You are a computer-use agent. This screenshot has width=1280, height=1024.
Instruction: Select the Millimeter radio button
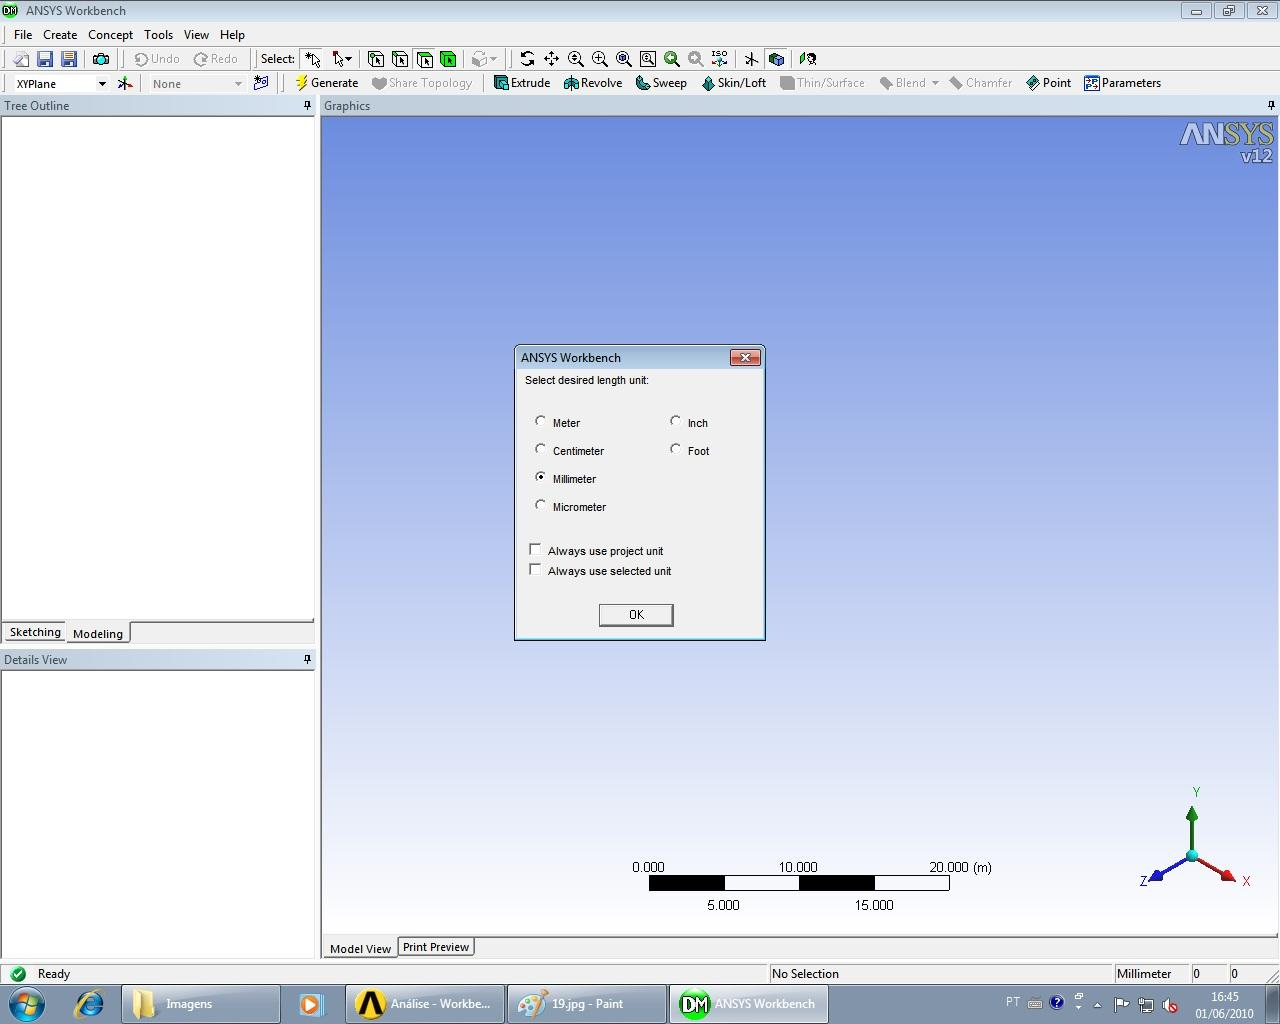tap(541, 477)
